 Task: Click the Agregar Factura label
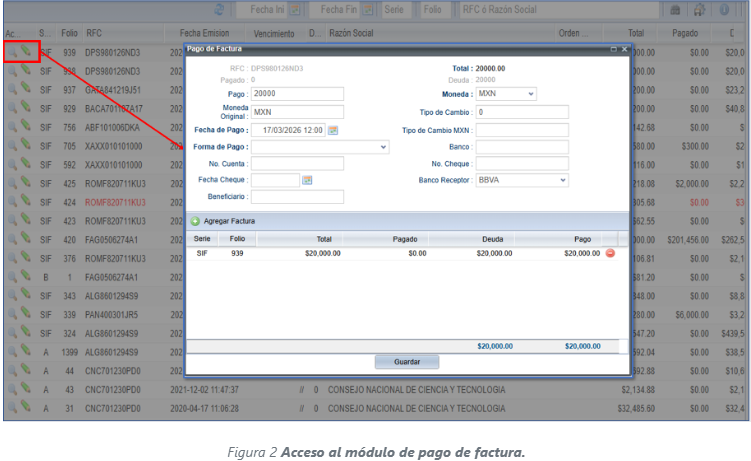(229, 219)
